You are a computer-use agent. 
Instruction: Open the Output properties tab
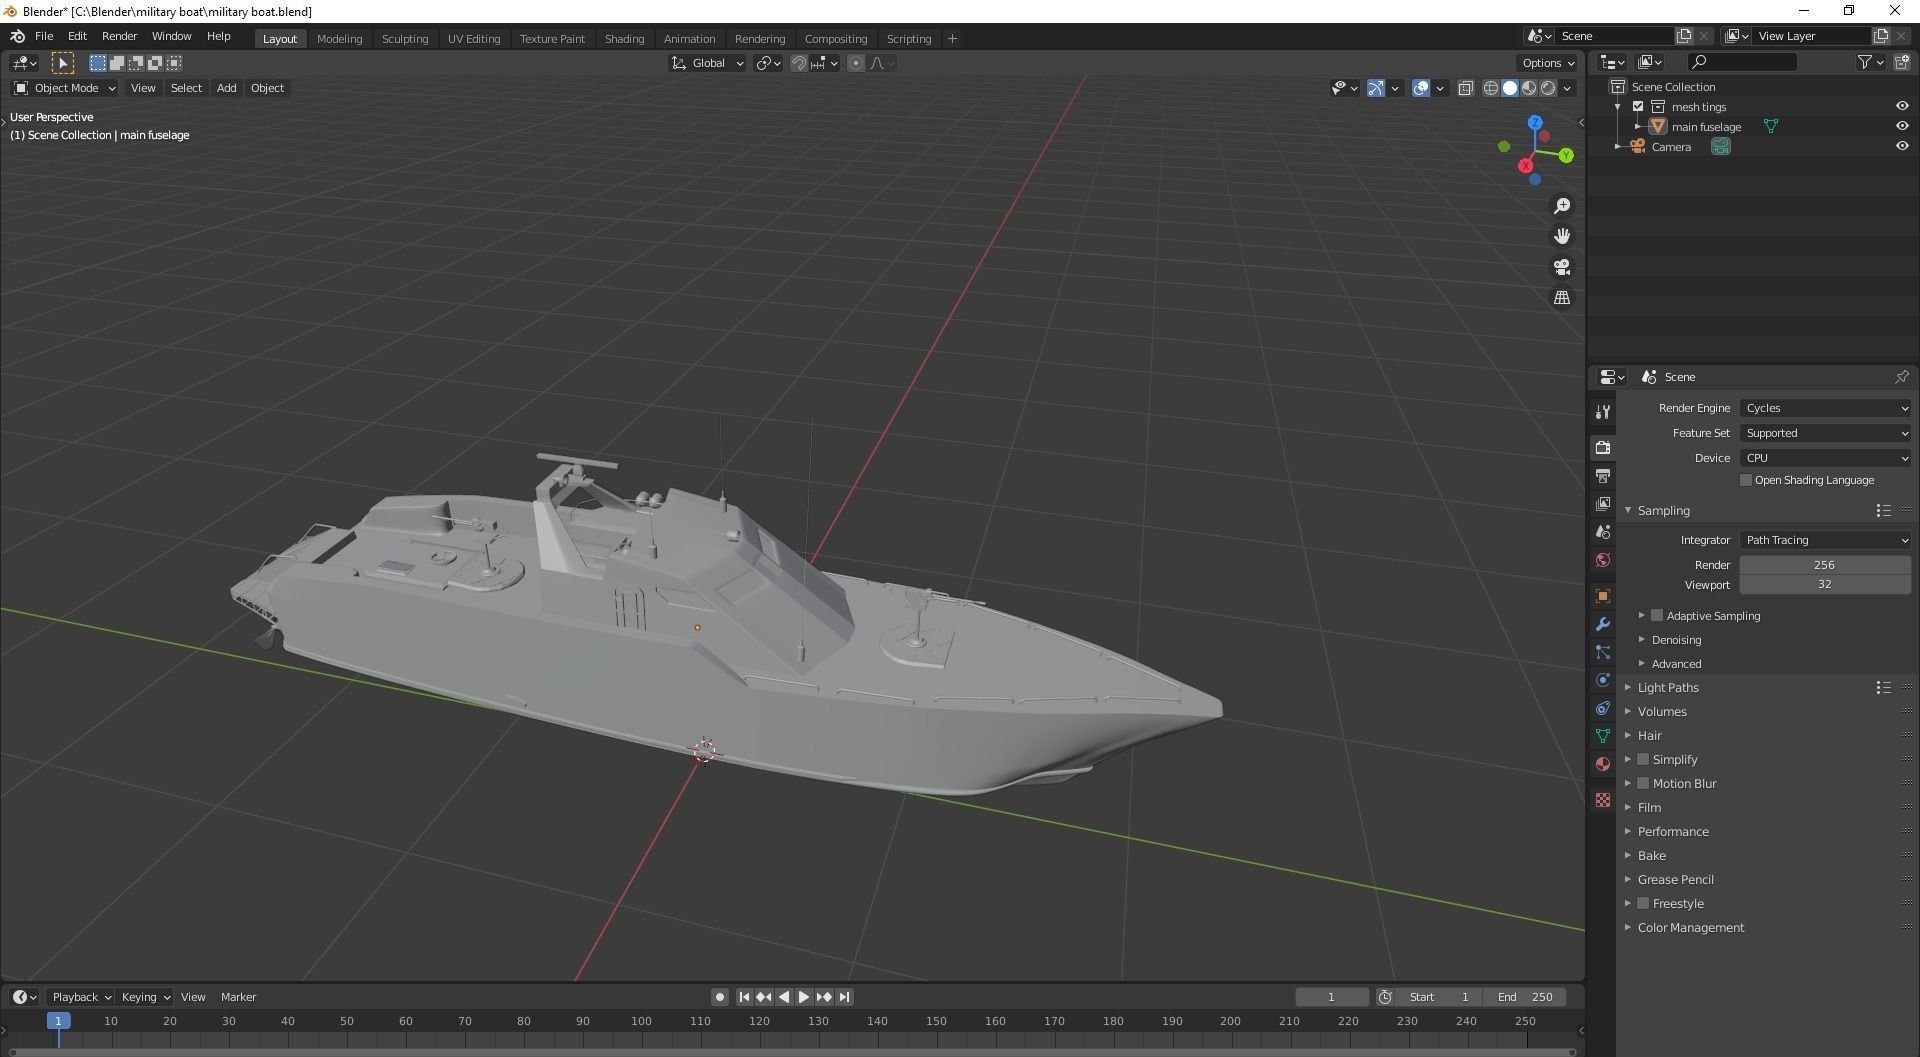point(1603,476)
